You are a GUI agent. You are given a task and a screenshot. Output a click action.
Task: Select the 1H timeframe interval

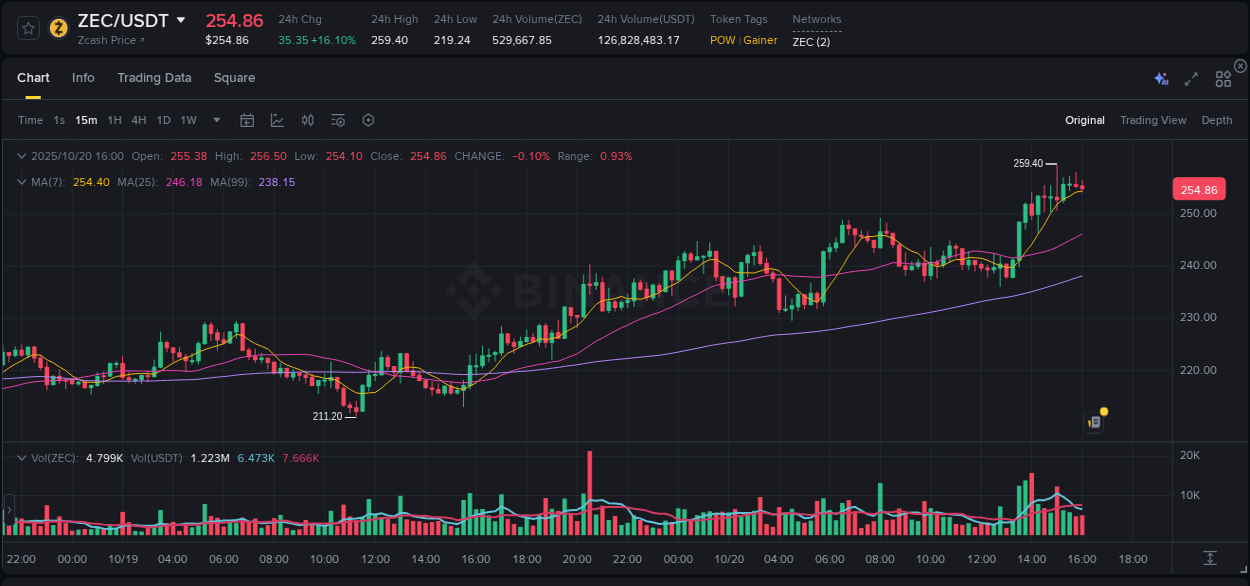pos(114,120)
